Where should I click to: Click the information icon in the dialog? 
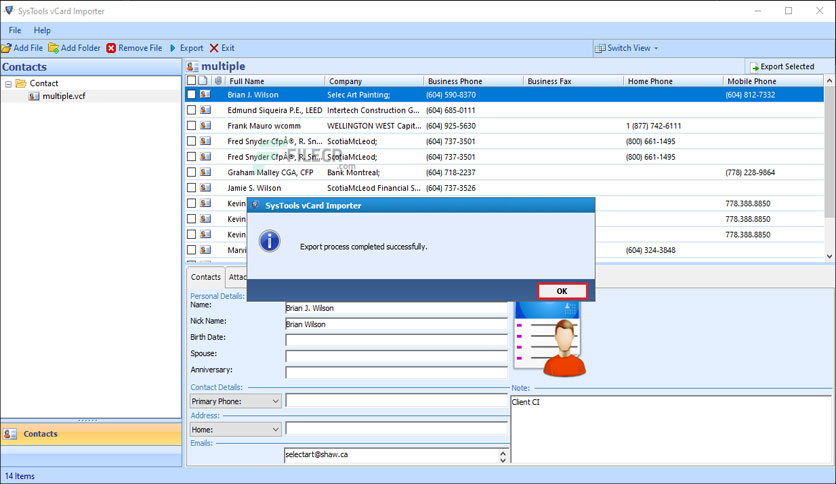[x=270, y=241]
